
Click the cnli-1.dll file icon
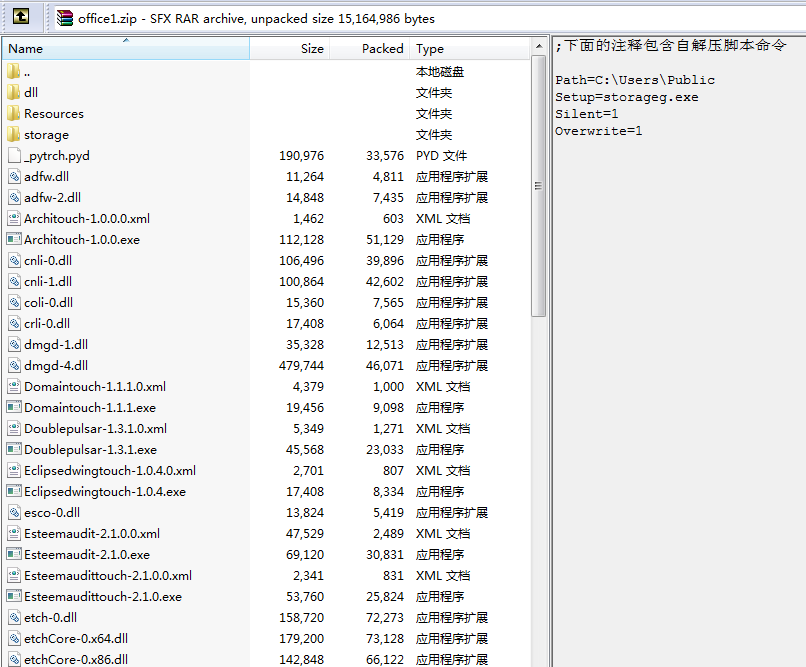click(x=14, y=282)
